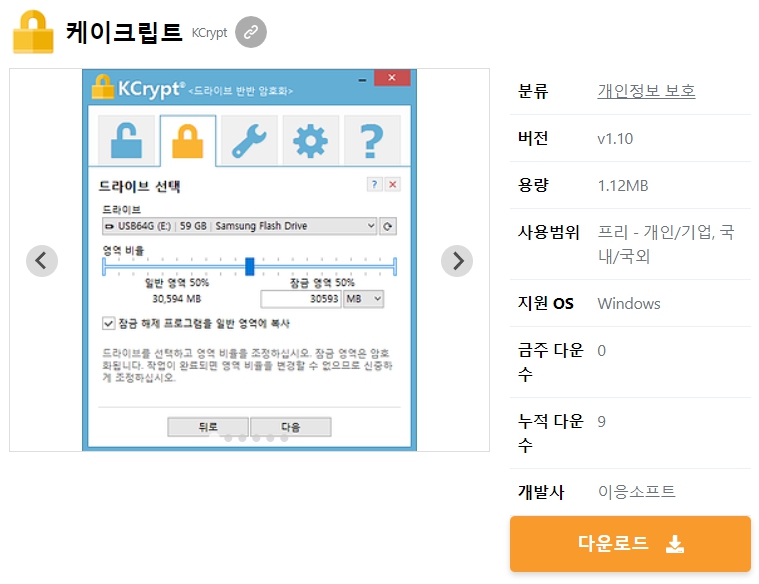Click the 다음 button
Image resolution: width=759 pixels, height=584 pixels.
[291, 427]
